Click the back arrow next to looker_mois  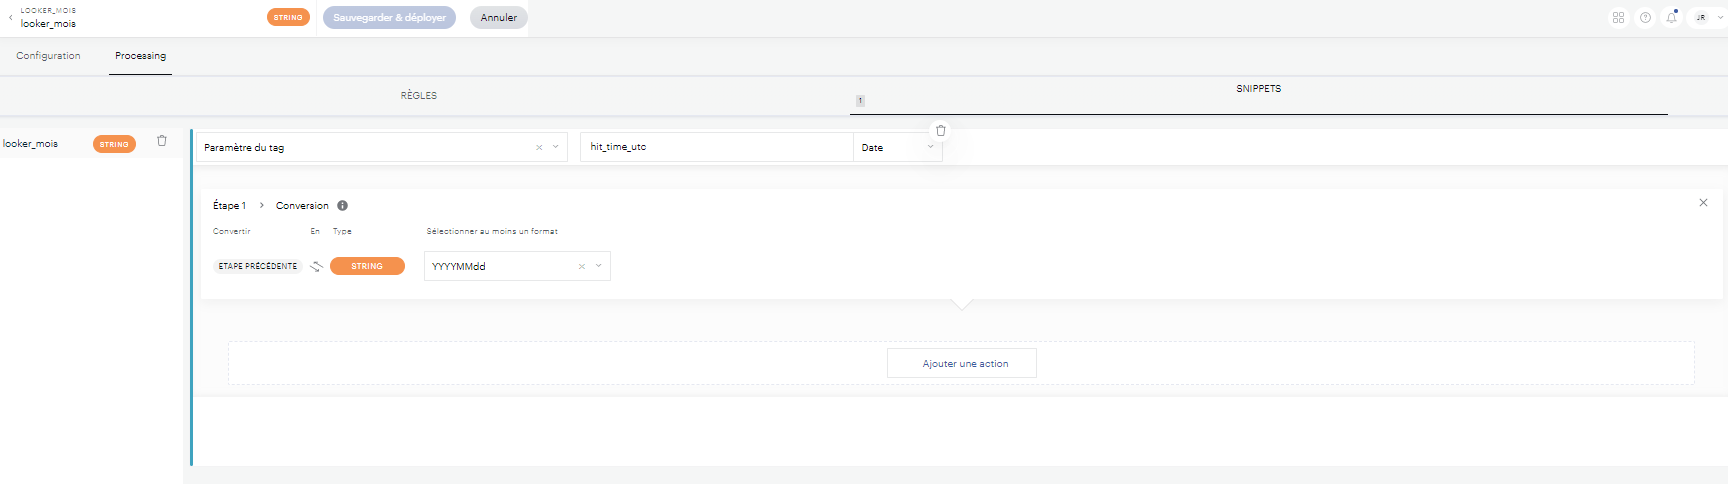point(11,18)
